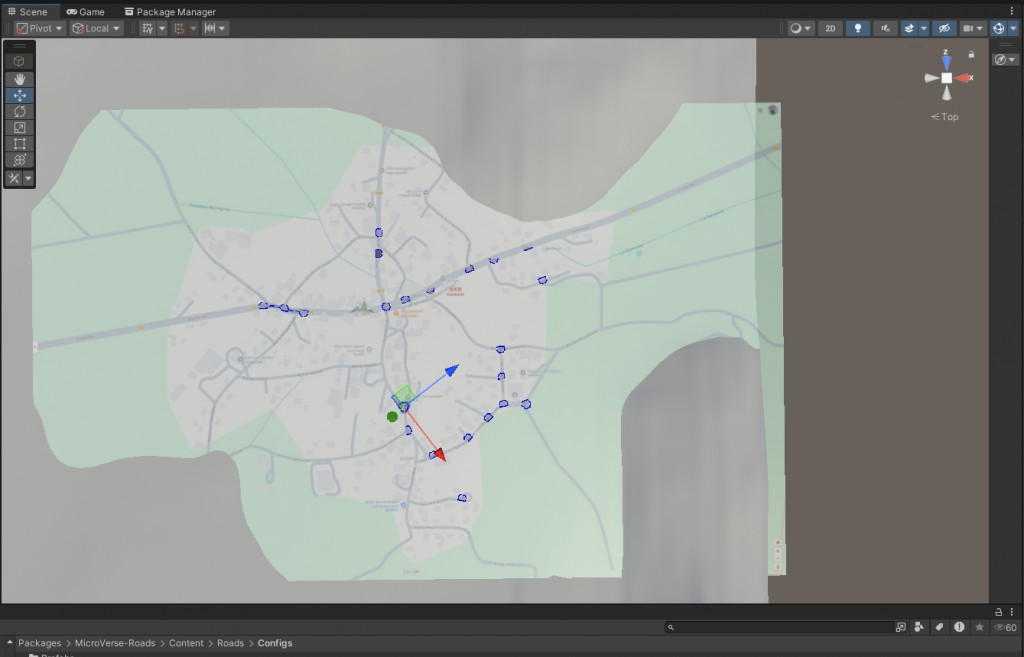Open the Local handle rotation dropdown
1024x657 pixels.
coord(97,28)
